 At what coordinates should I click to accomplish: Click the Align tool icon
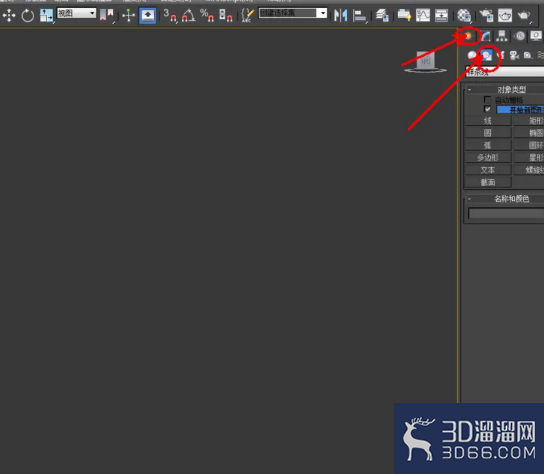(x=360, y=16)
